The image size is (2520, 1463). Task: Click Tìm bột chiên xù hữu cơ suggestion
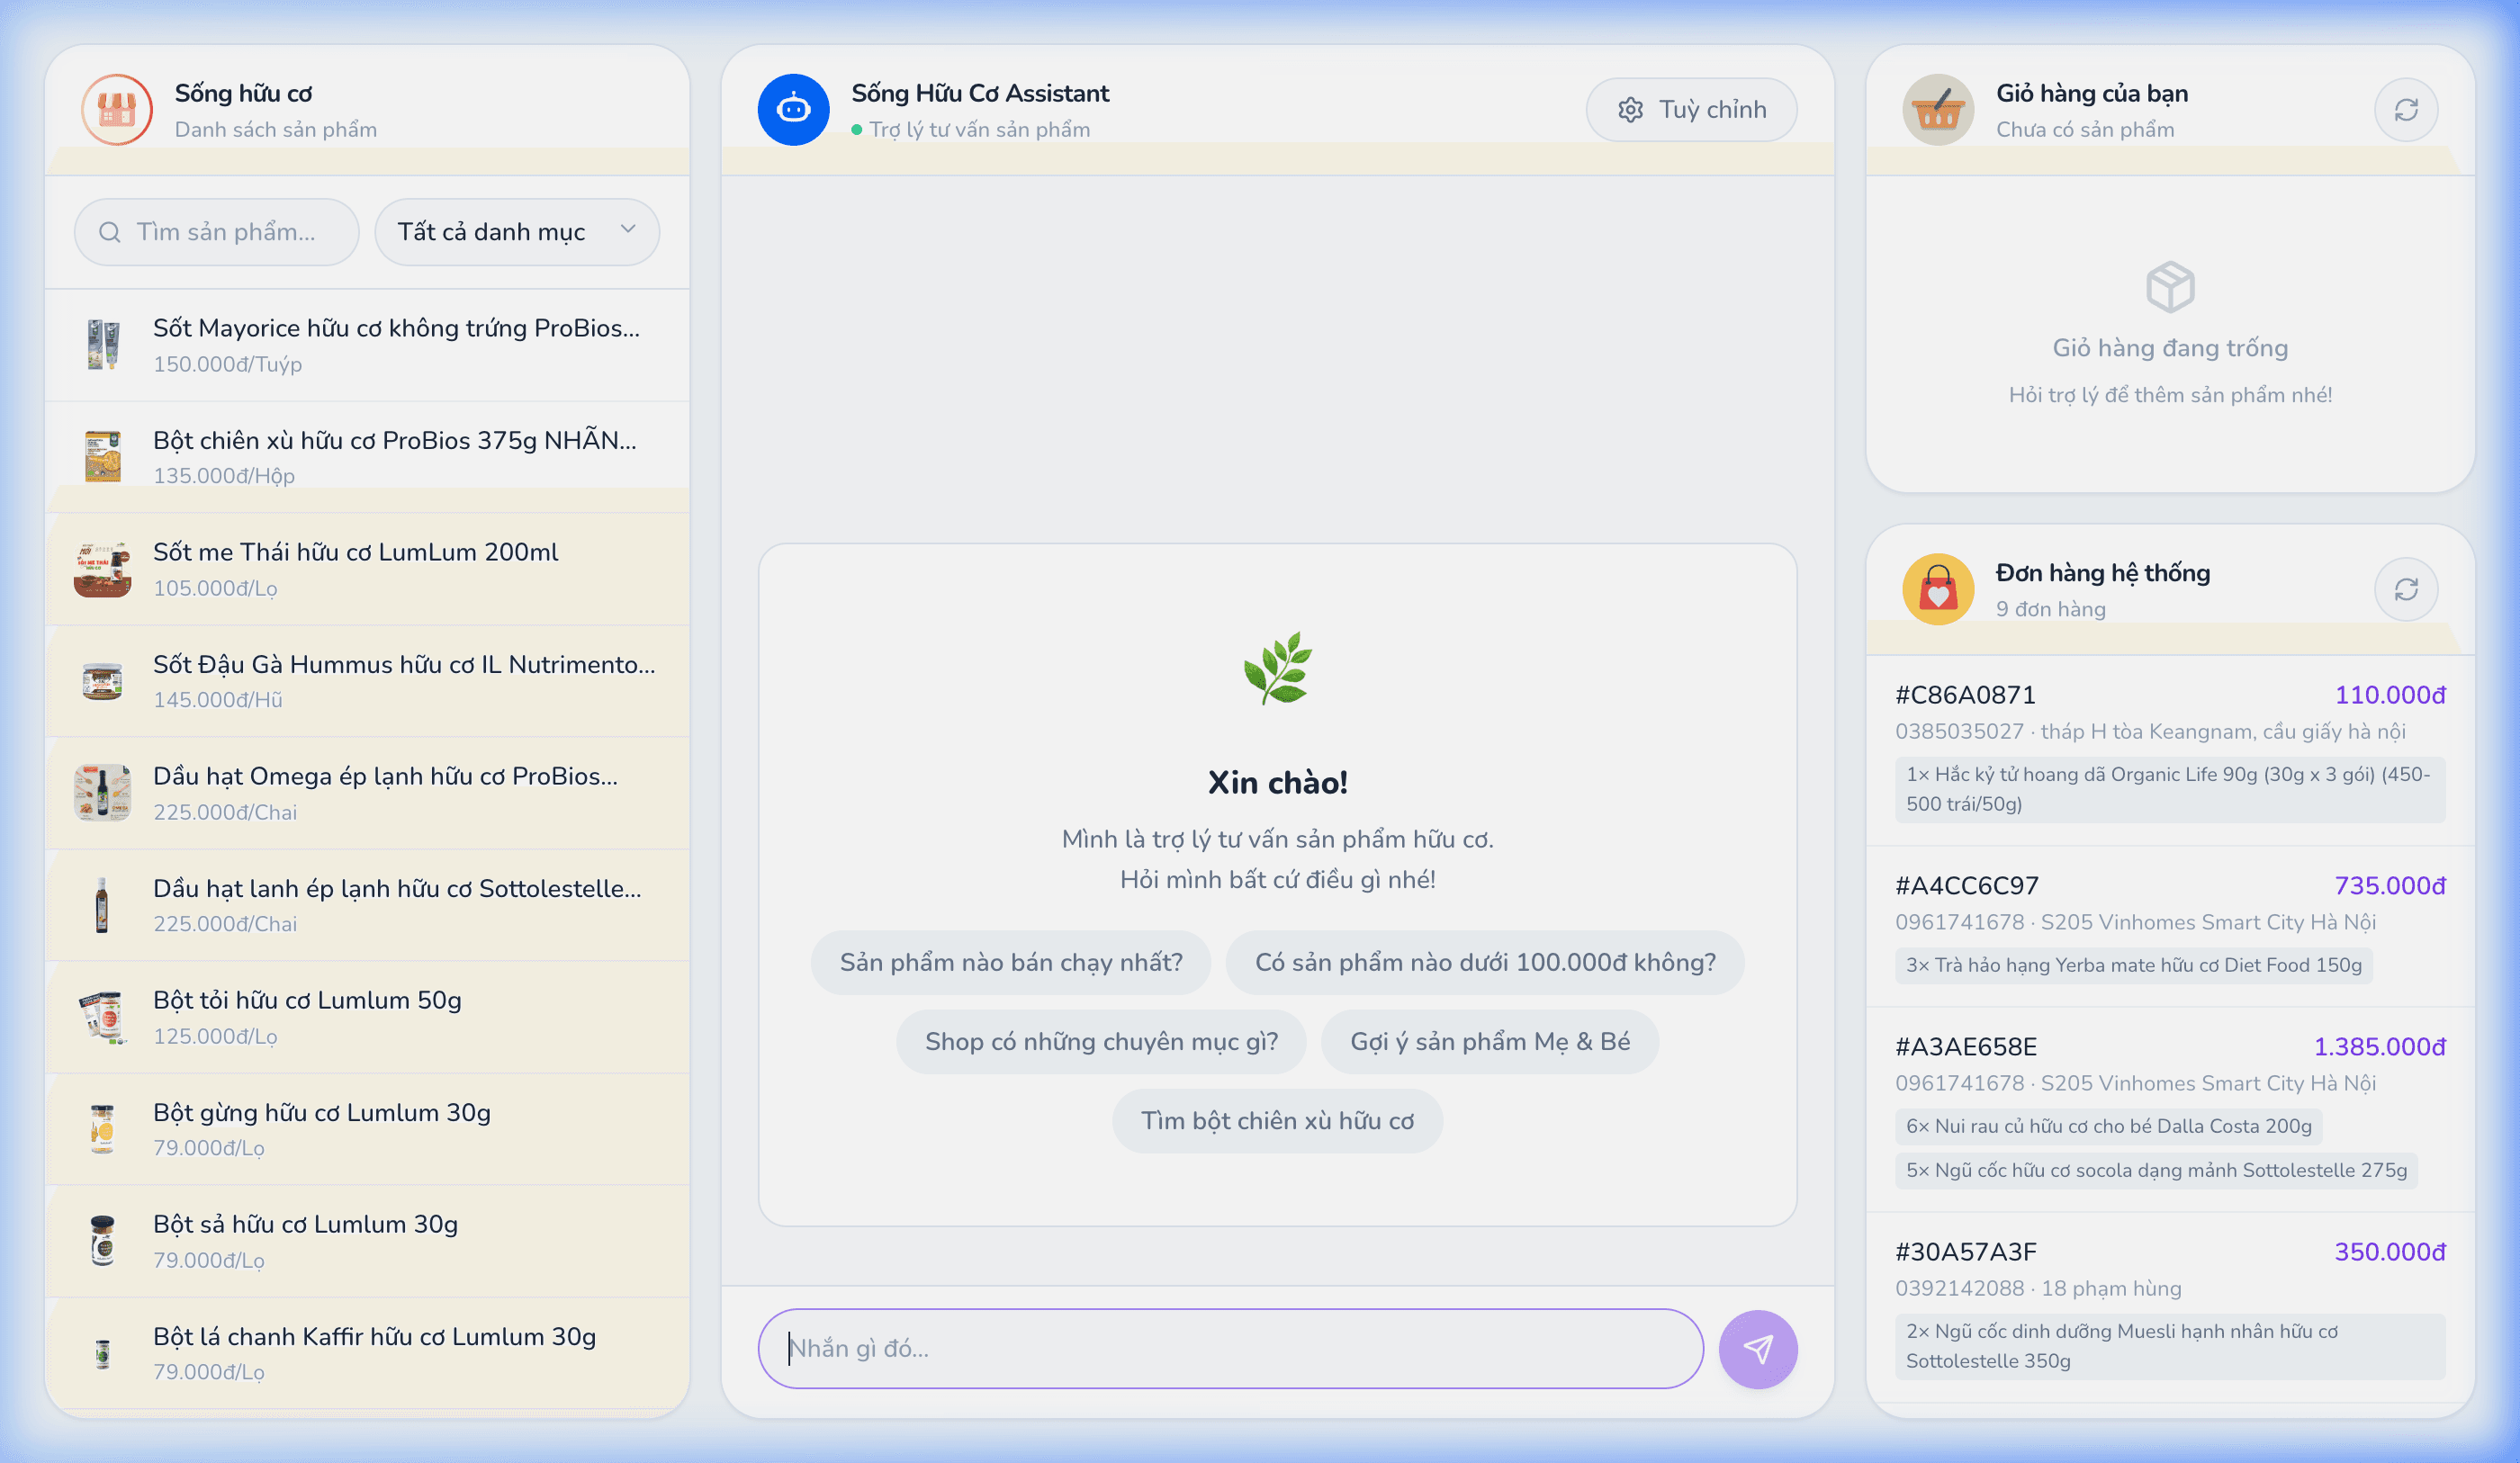pyautogui.click(x=1277, y=1121)
